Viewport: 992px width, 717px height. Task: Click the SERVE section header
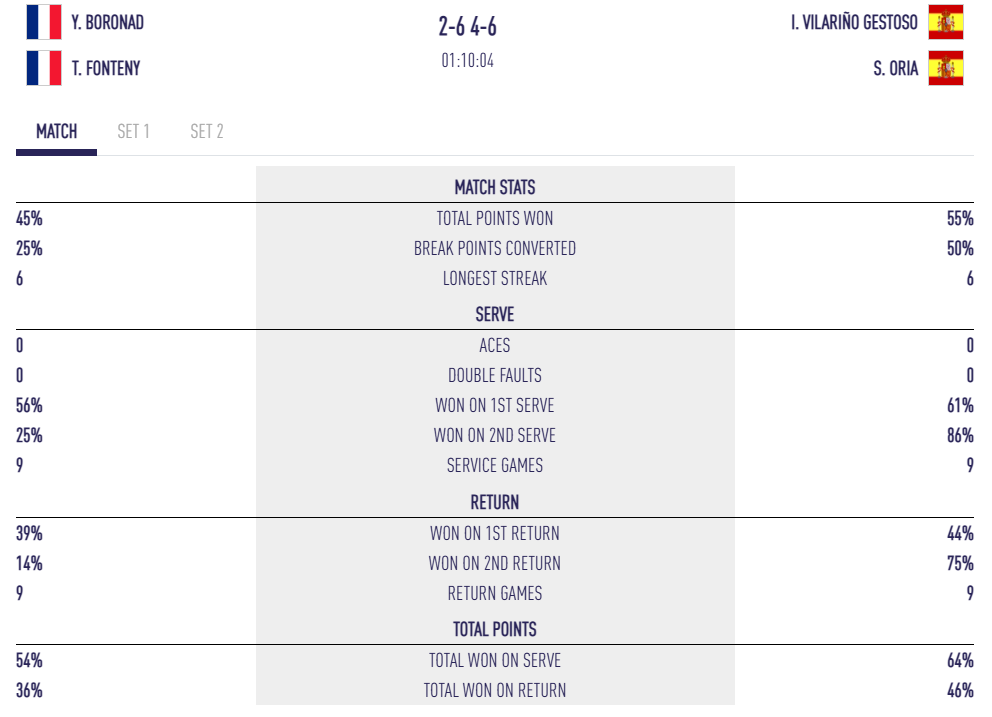pyautogui.click(x=495, y=314)
